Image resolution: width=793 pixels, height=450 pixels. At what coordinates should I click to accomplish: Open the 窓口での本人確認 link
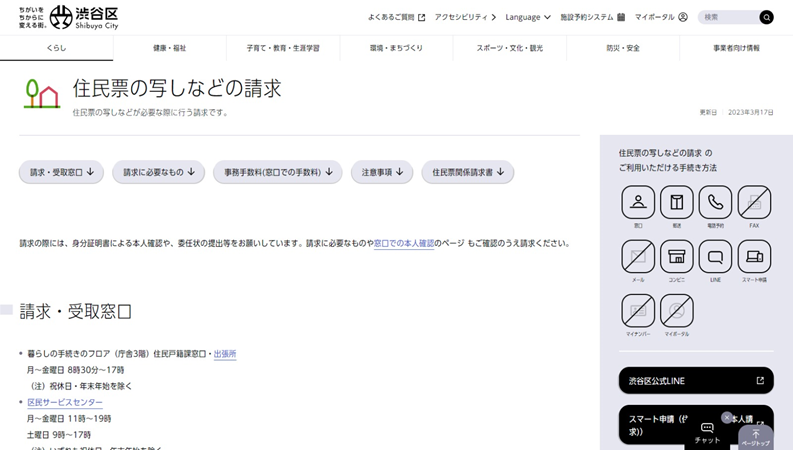(404, 243)
